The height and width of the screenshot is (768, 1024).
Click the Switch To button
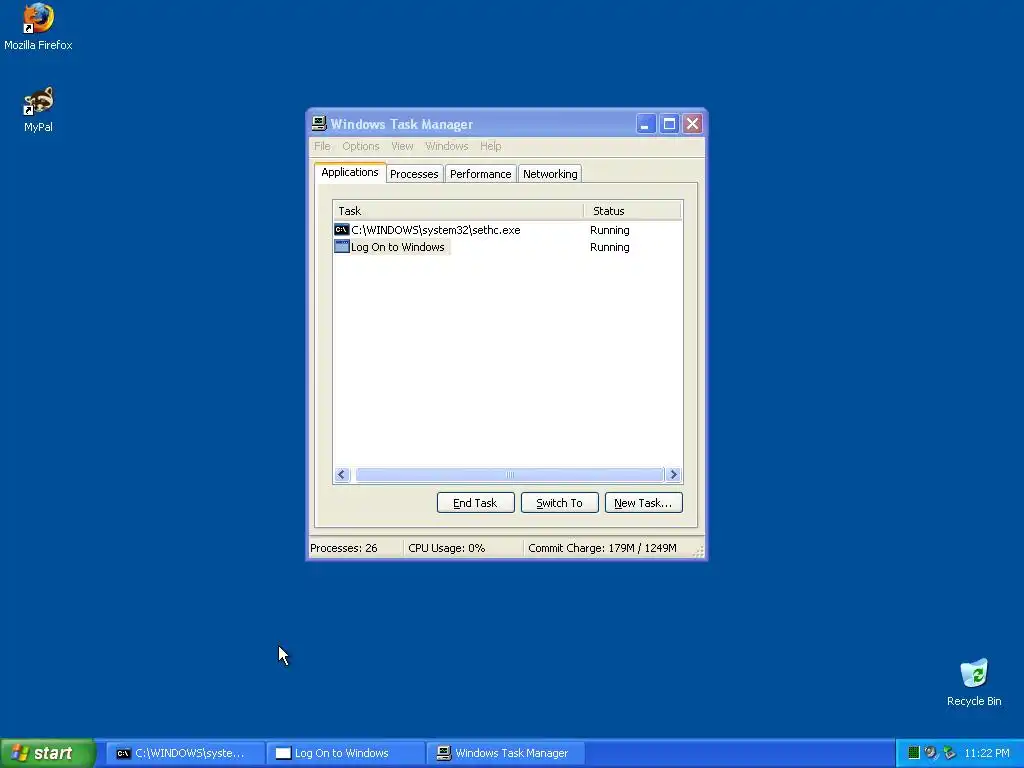pyautogui.click(x=560, y=503)
